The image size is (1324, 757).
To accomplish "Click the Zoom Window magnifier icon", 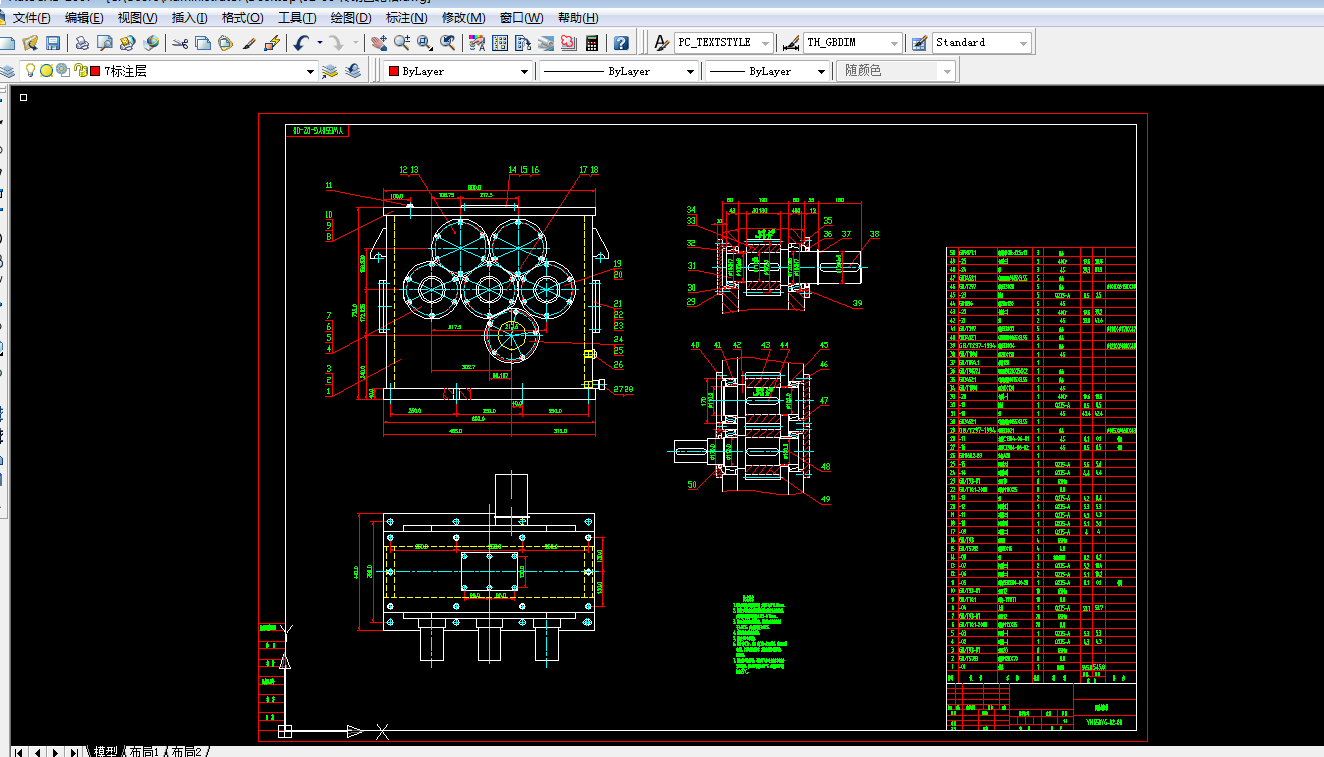I will point(424,43).
